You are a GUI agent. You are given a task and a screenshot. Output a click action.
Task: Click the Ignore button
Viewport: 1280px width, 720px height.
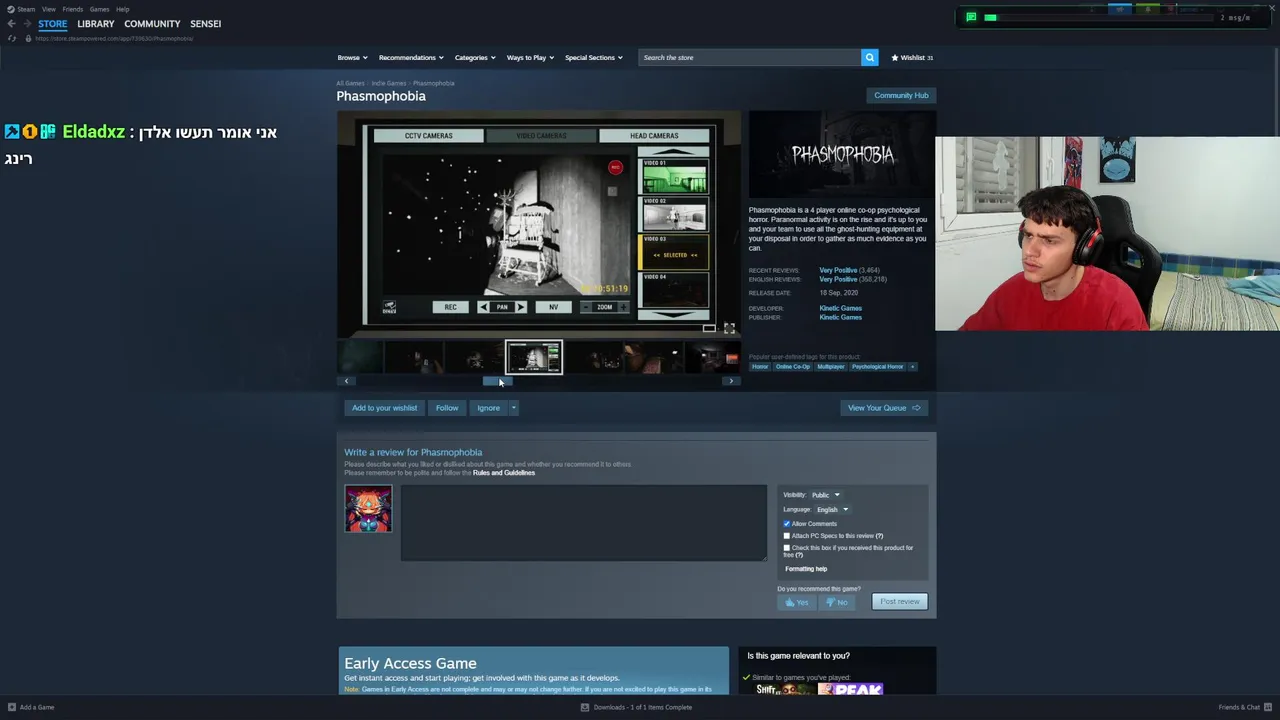[x=488, y=408]
